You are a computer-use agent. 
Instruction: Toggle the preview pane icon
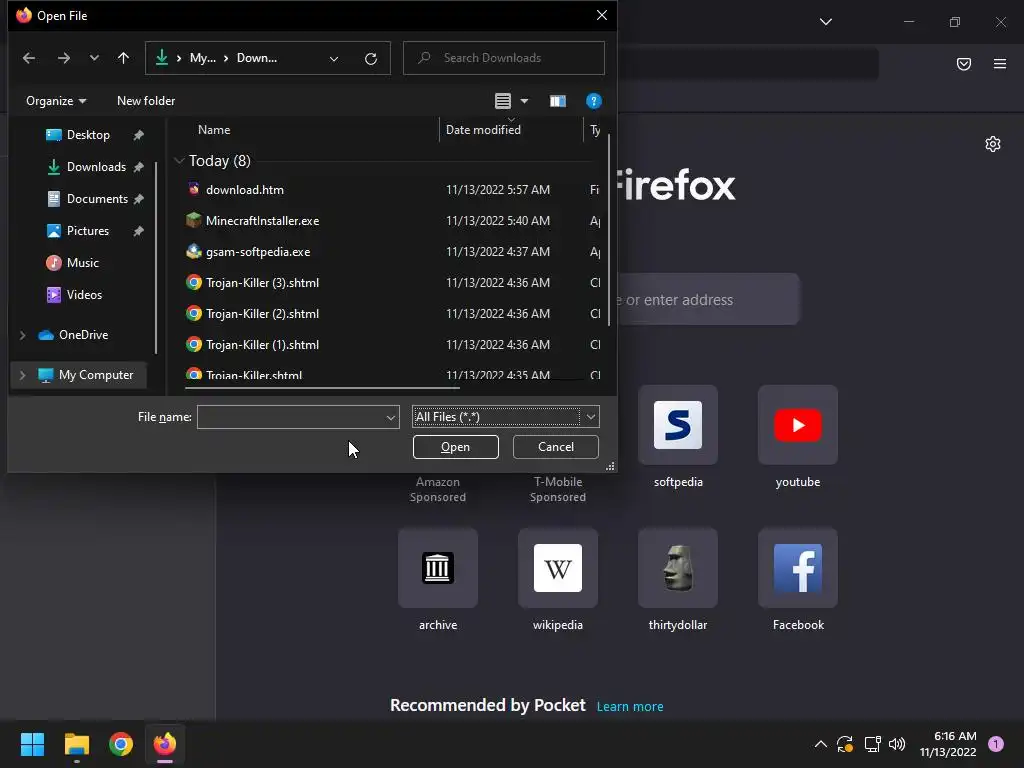(558, 101)
